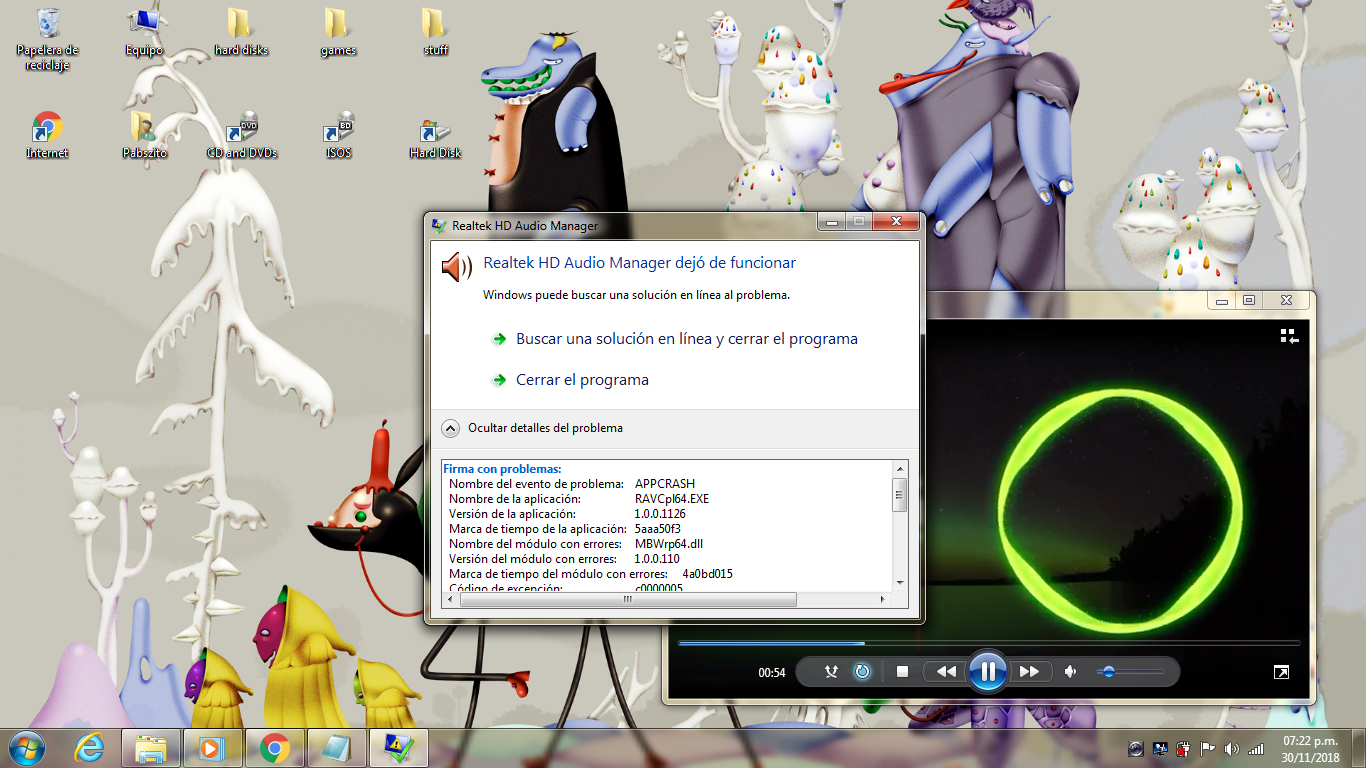The image size is (1366, 768).
Task: Close the Realtek HD Audio Manager dialog
Action: click(x=896, y=222)
